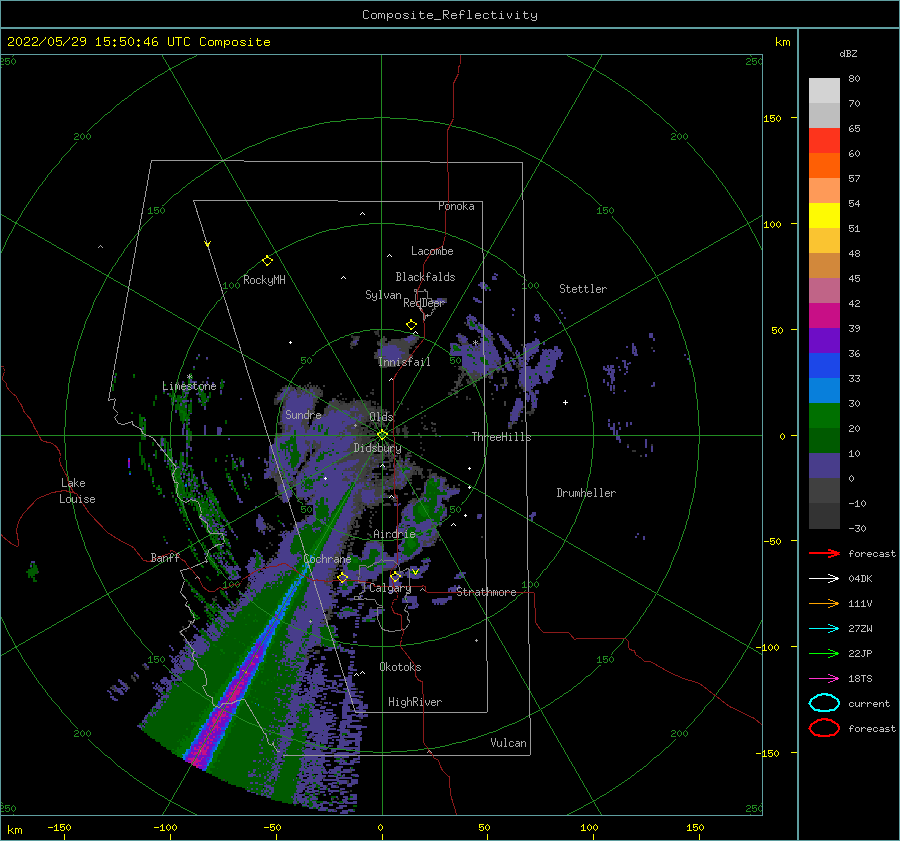The width and height of the screenshot is (900, 841).
Task: Click the Olds label at radar center
Action: [x=381, y=417]
